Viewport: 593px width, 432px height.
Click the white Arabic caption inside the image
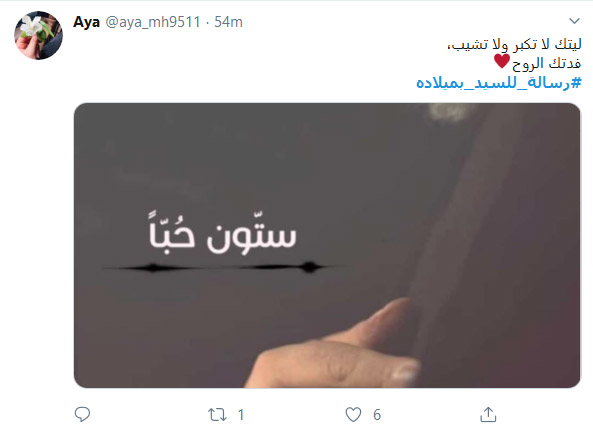tap(222, 232)
